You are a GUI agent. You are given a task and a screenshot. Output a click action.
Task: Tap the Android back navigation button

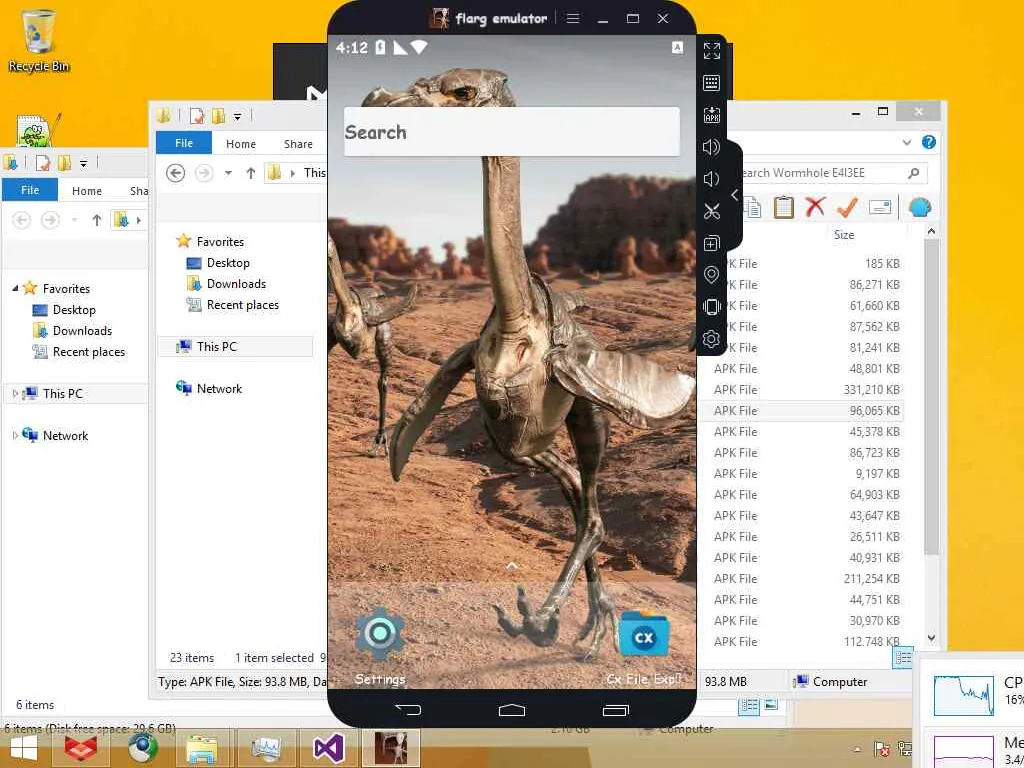click(x=408, y=709)
